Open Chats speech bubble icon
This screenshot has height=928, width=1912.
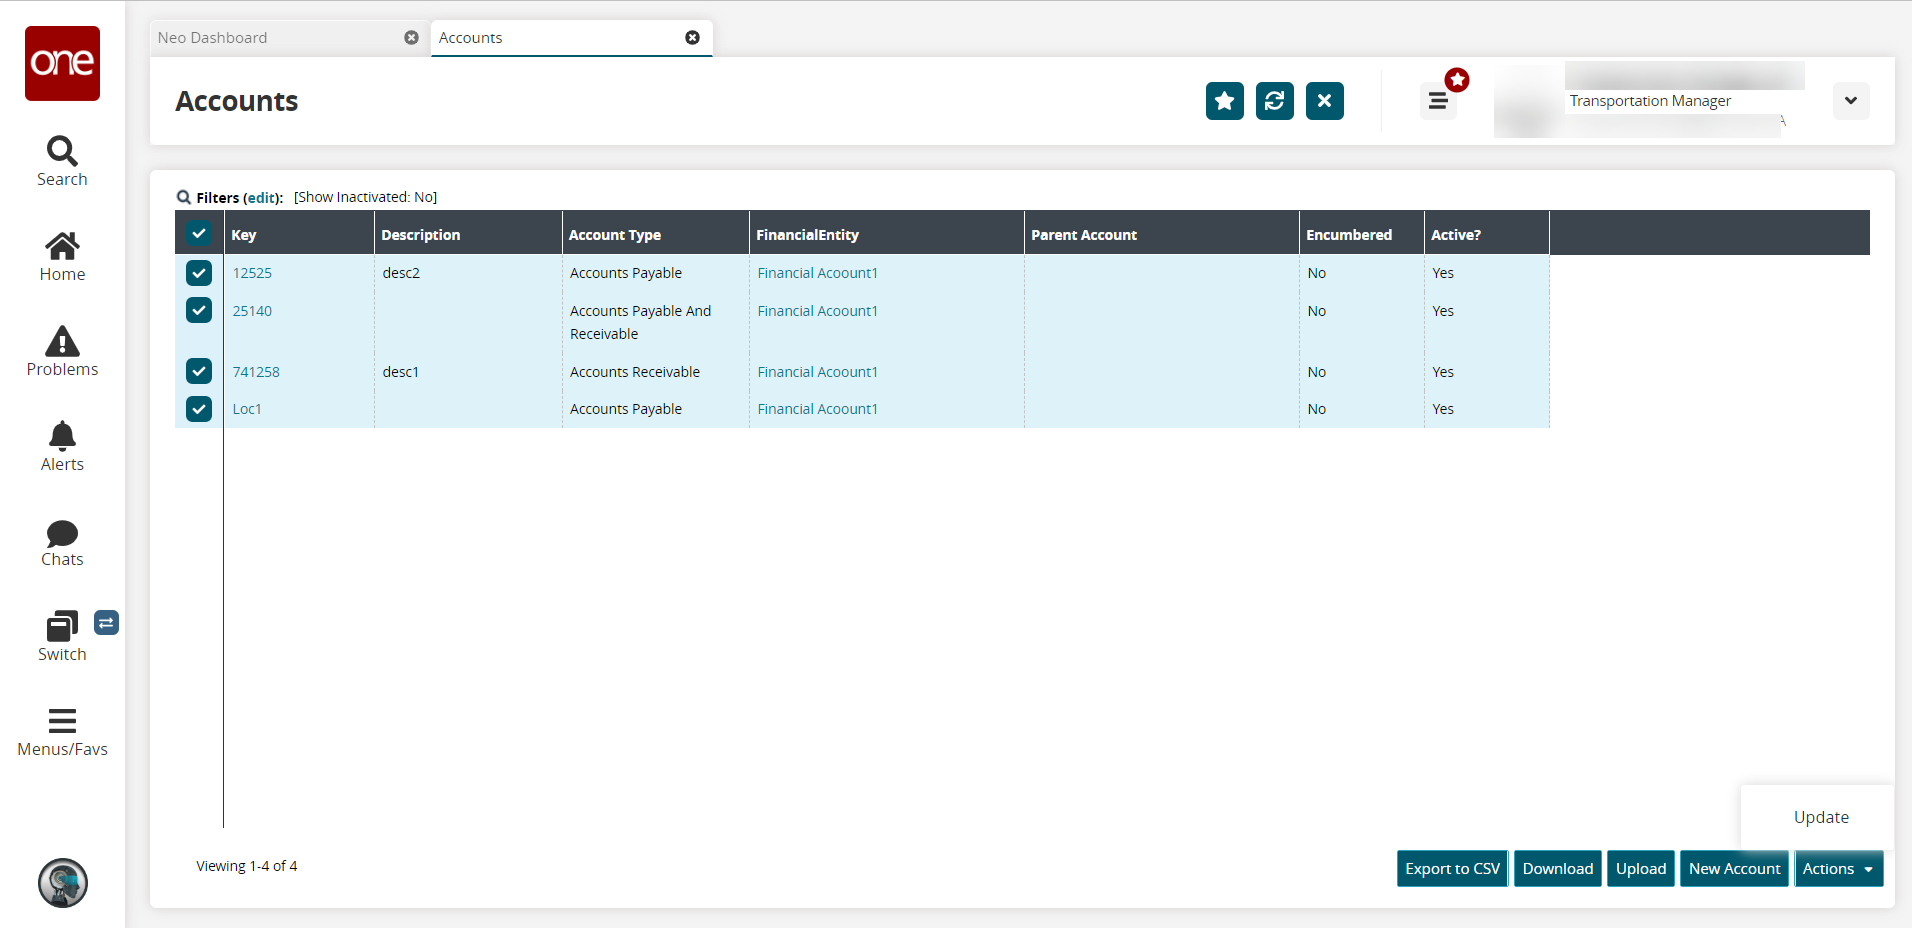(x=62, y=533)
